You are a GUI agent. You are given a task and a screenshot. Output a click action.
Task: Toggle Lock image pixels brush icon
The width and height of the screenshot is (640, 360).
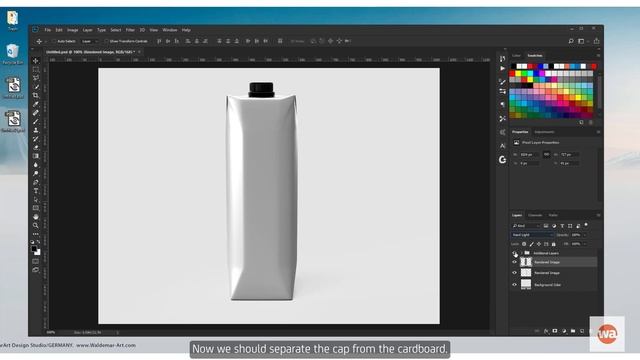pyautogui.click(x=531, y=244)
